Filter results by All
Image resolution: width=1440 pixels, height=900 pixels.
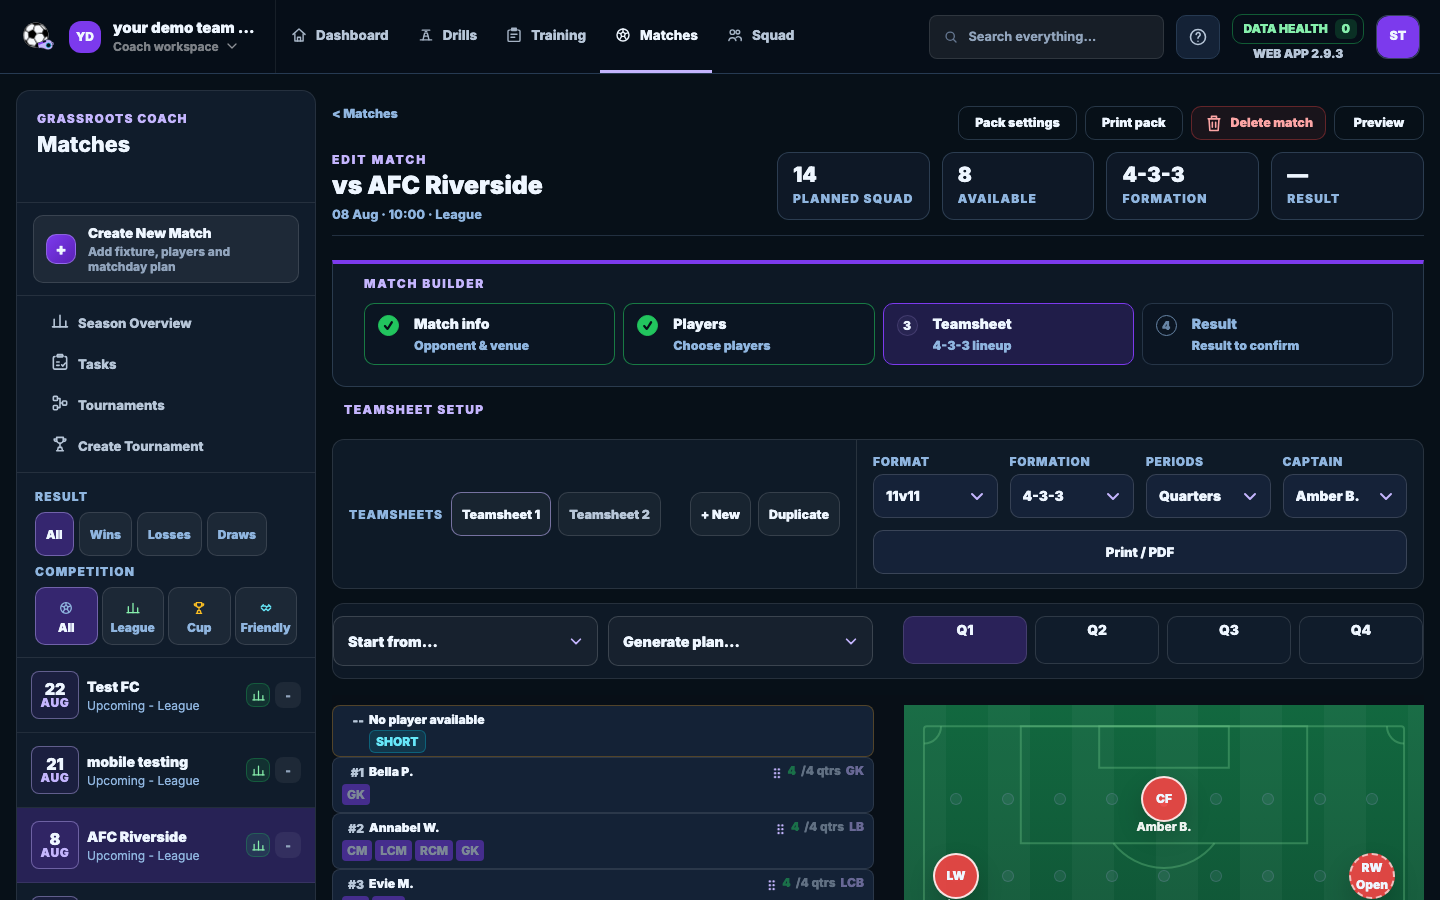(54, 534)
